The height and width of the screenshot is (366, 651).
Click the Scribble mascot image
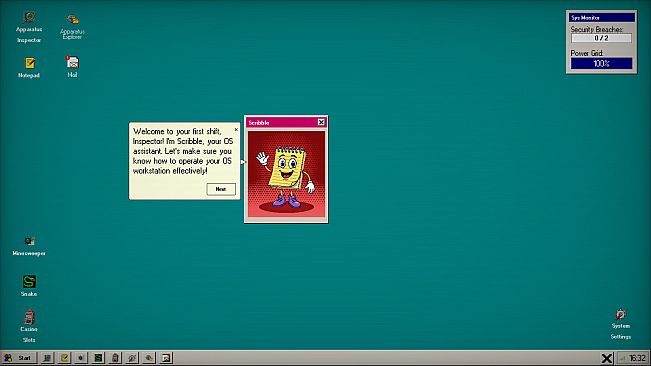(286, 174)
